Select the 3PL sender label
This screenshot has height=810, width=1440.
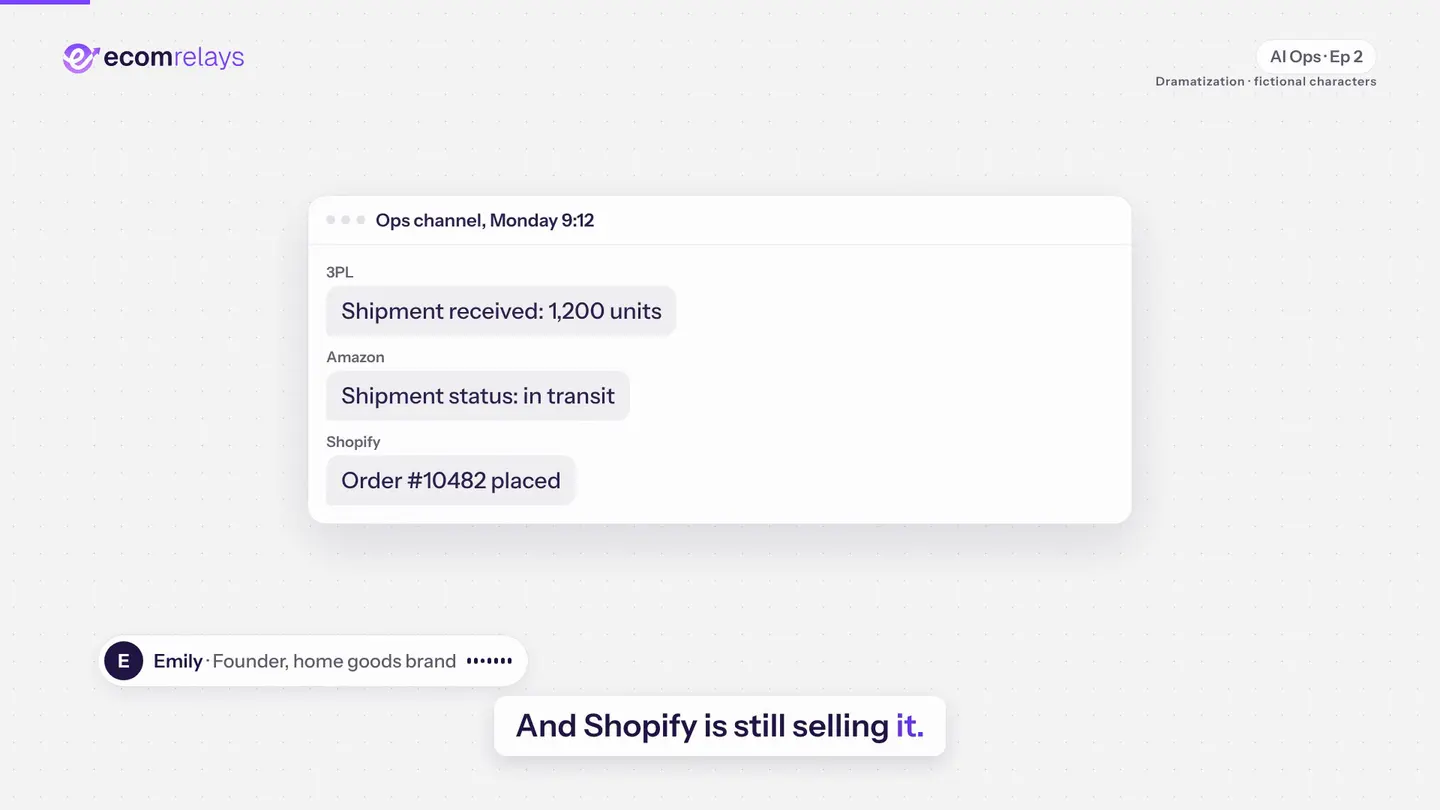[340, 272]
